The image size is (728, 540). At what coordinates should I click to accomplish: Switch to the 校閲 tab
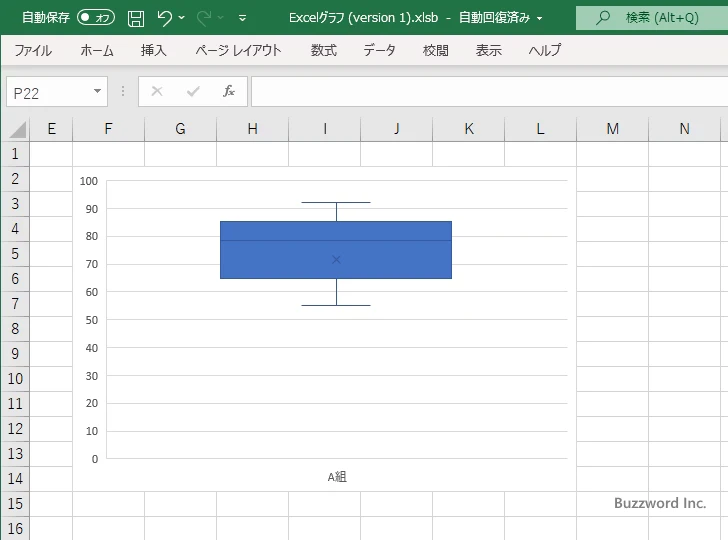(436, 50)
